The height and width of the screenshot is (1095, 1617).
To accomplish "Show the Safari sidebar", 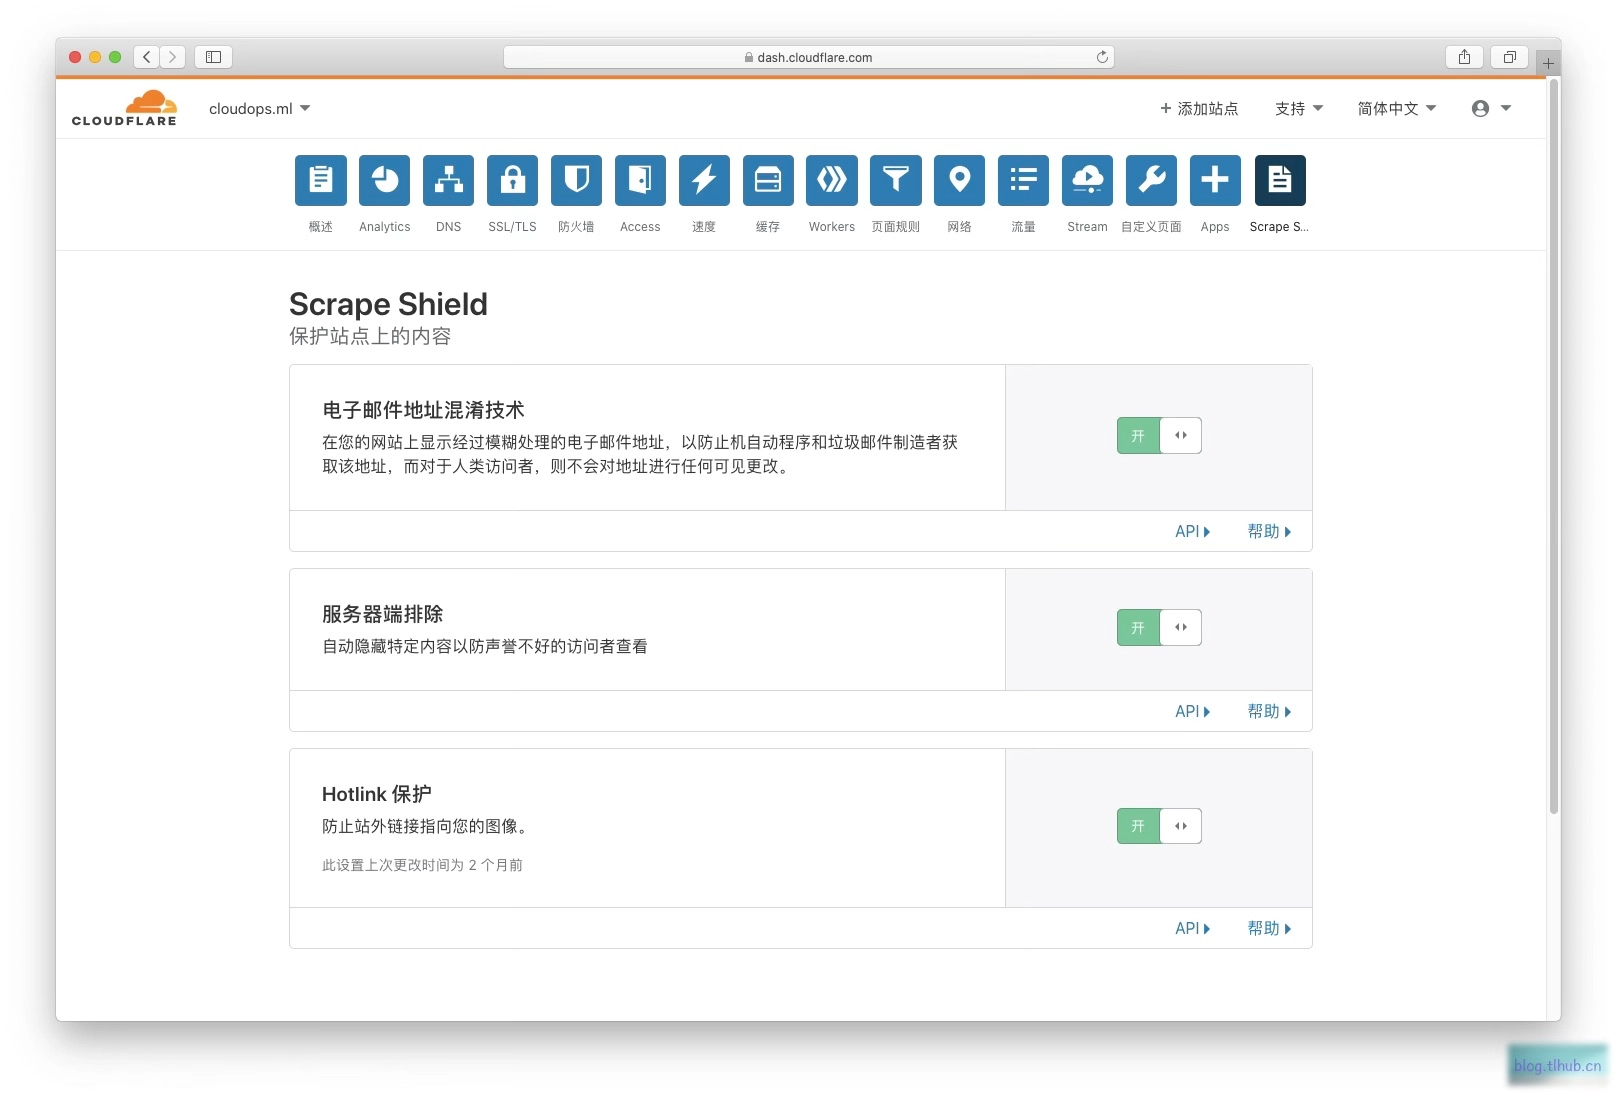I will point(213,57).
